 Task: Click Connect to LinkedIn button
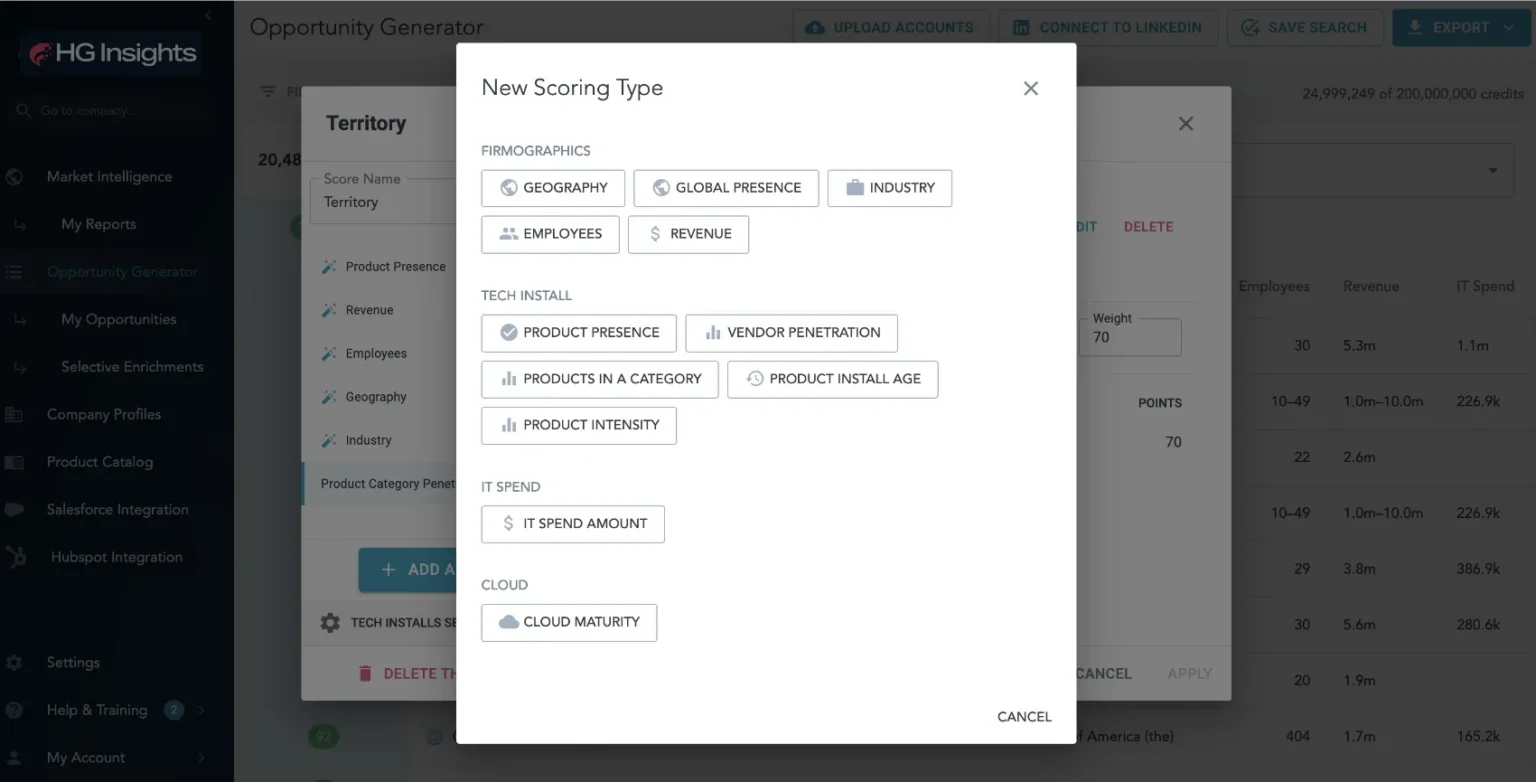click(1108, 28)
